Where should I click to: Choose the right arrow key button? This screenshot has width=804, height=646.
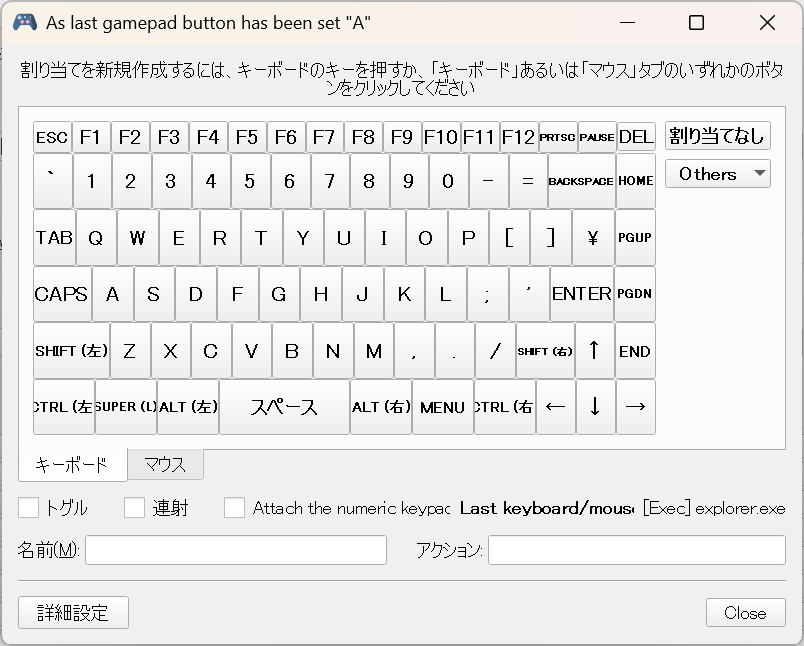[635, 407]
